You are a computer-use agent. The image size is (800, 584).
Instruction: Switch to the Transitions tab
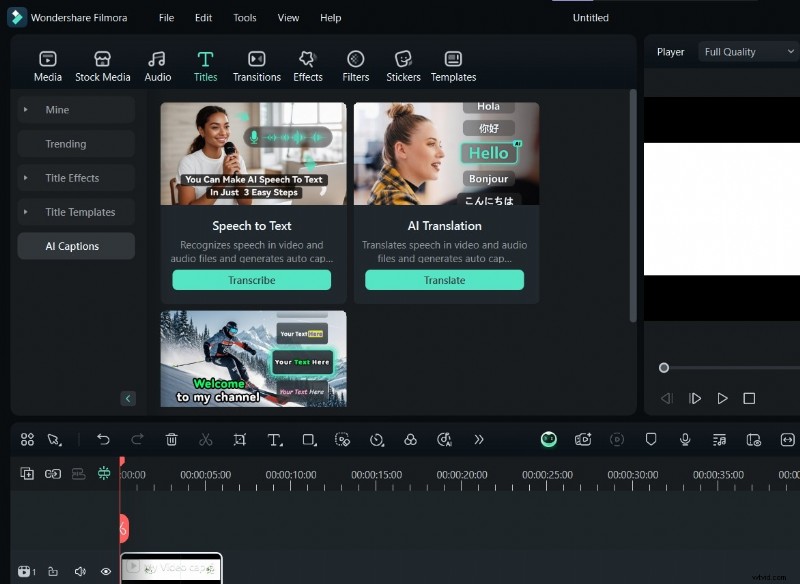pyautogui.click(x=256, y=64)
